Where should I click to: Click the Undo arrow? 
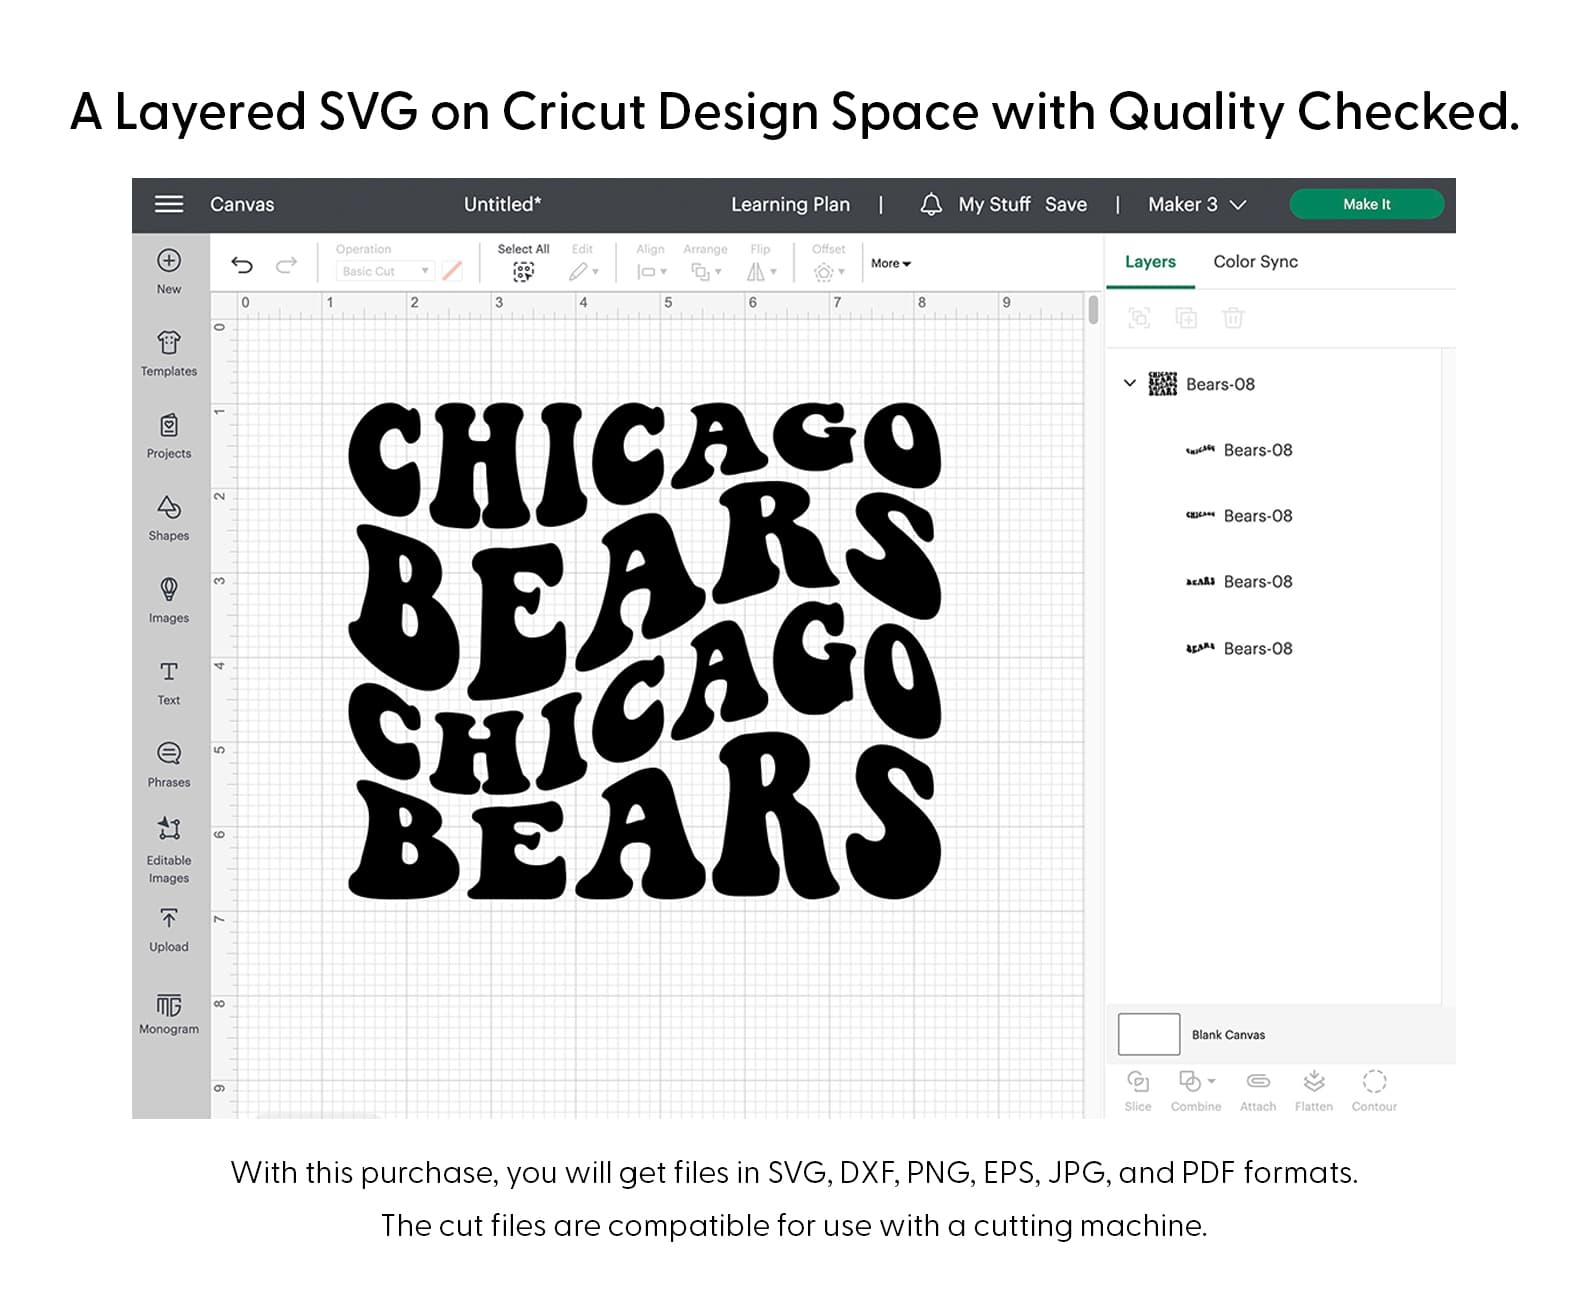pyautogui.click(x=242, y=265)
